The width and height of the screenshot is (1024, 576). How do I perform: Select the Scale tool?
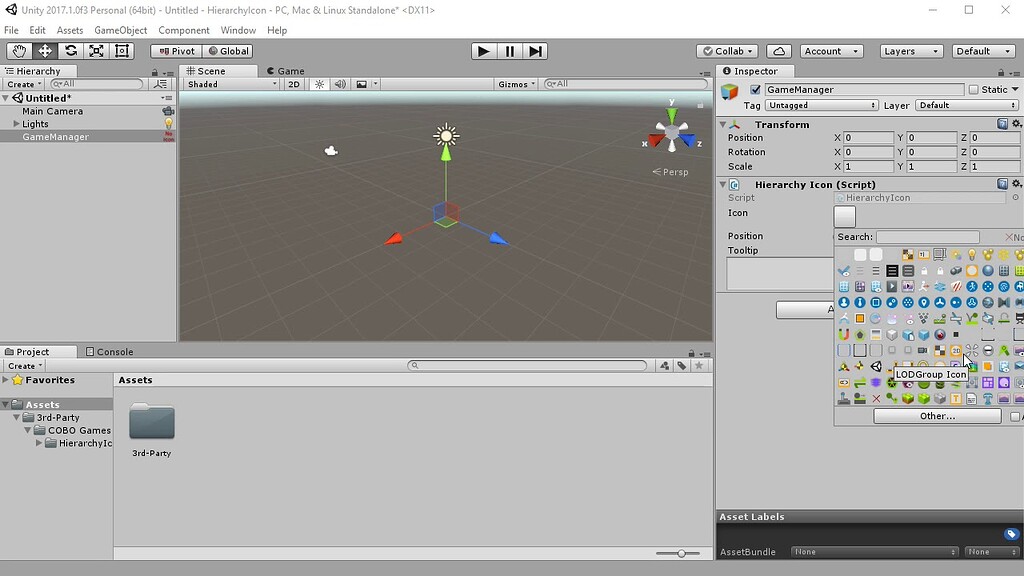pos(97,51)
